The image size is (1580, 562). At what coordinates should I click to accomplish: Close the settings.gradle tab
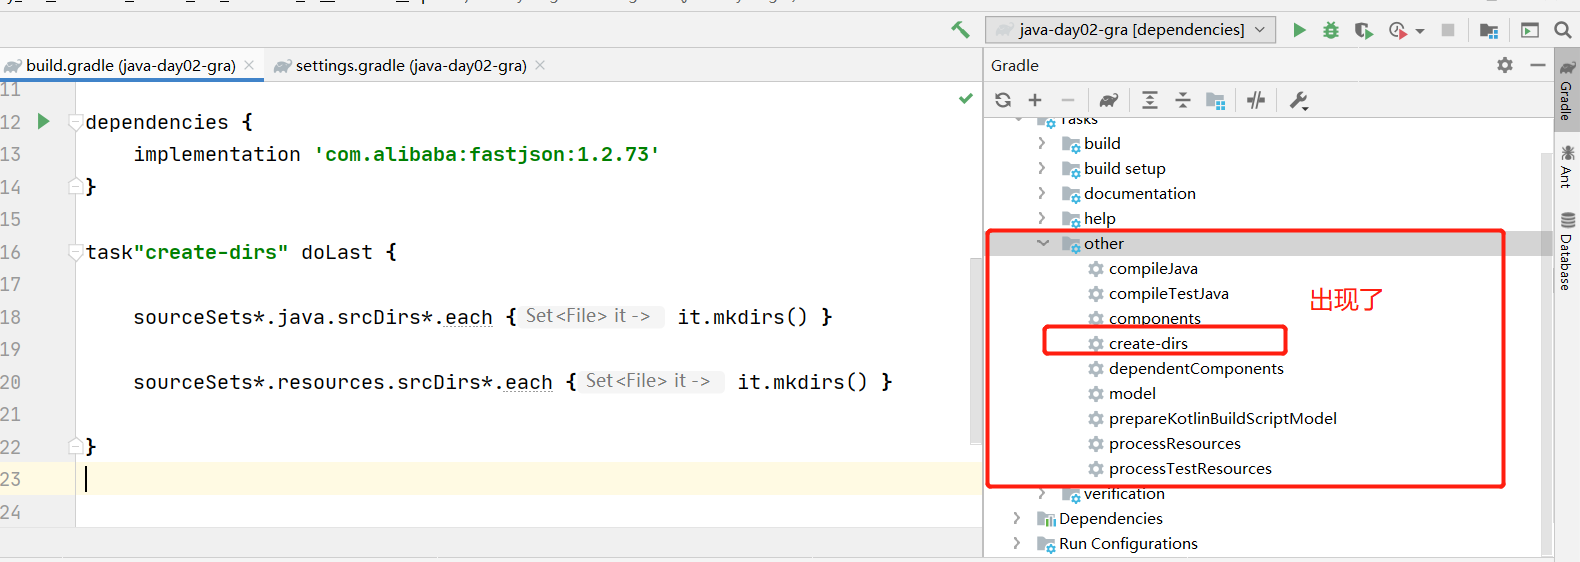click(540, 65)
